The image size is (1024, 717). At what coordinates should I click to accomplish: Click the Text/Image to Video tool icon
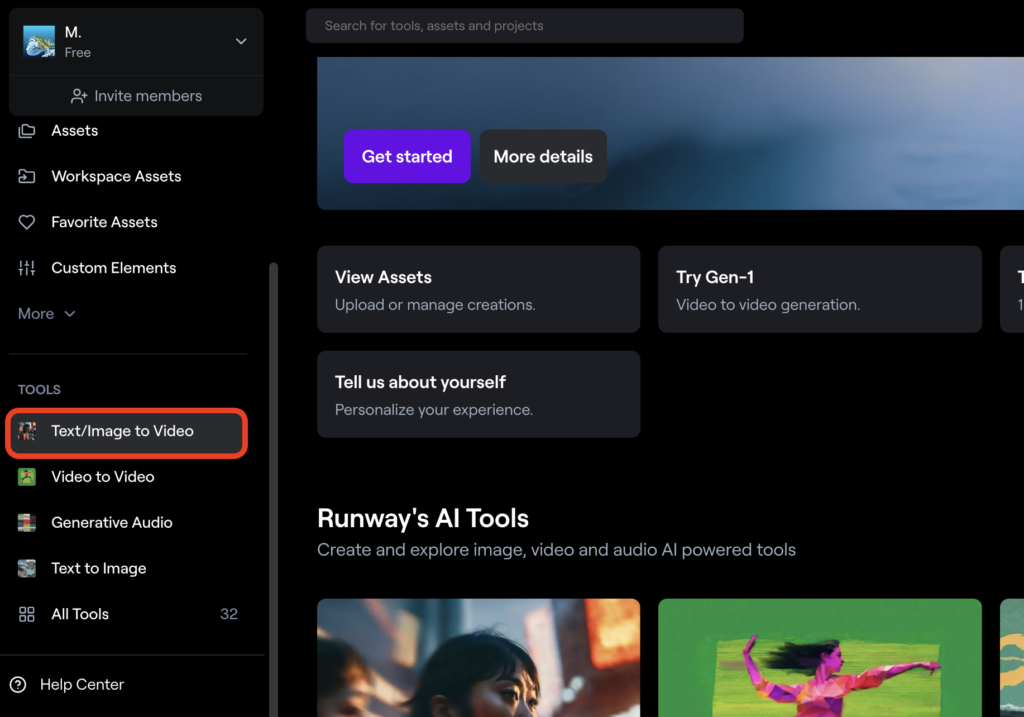click(x=27, y=431)
